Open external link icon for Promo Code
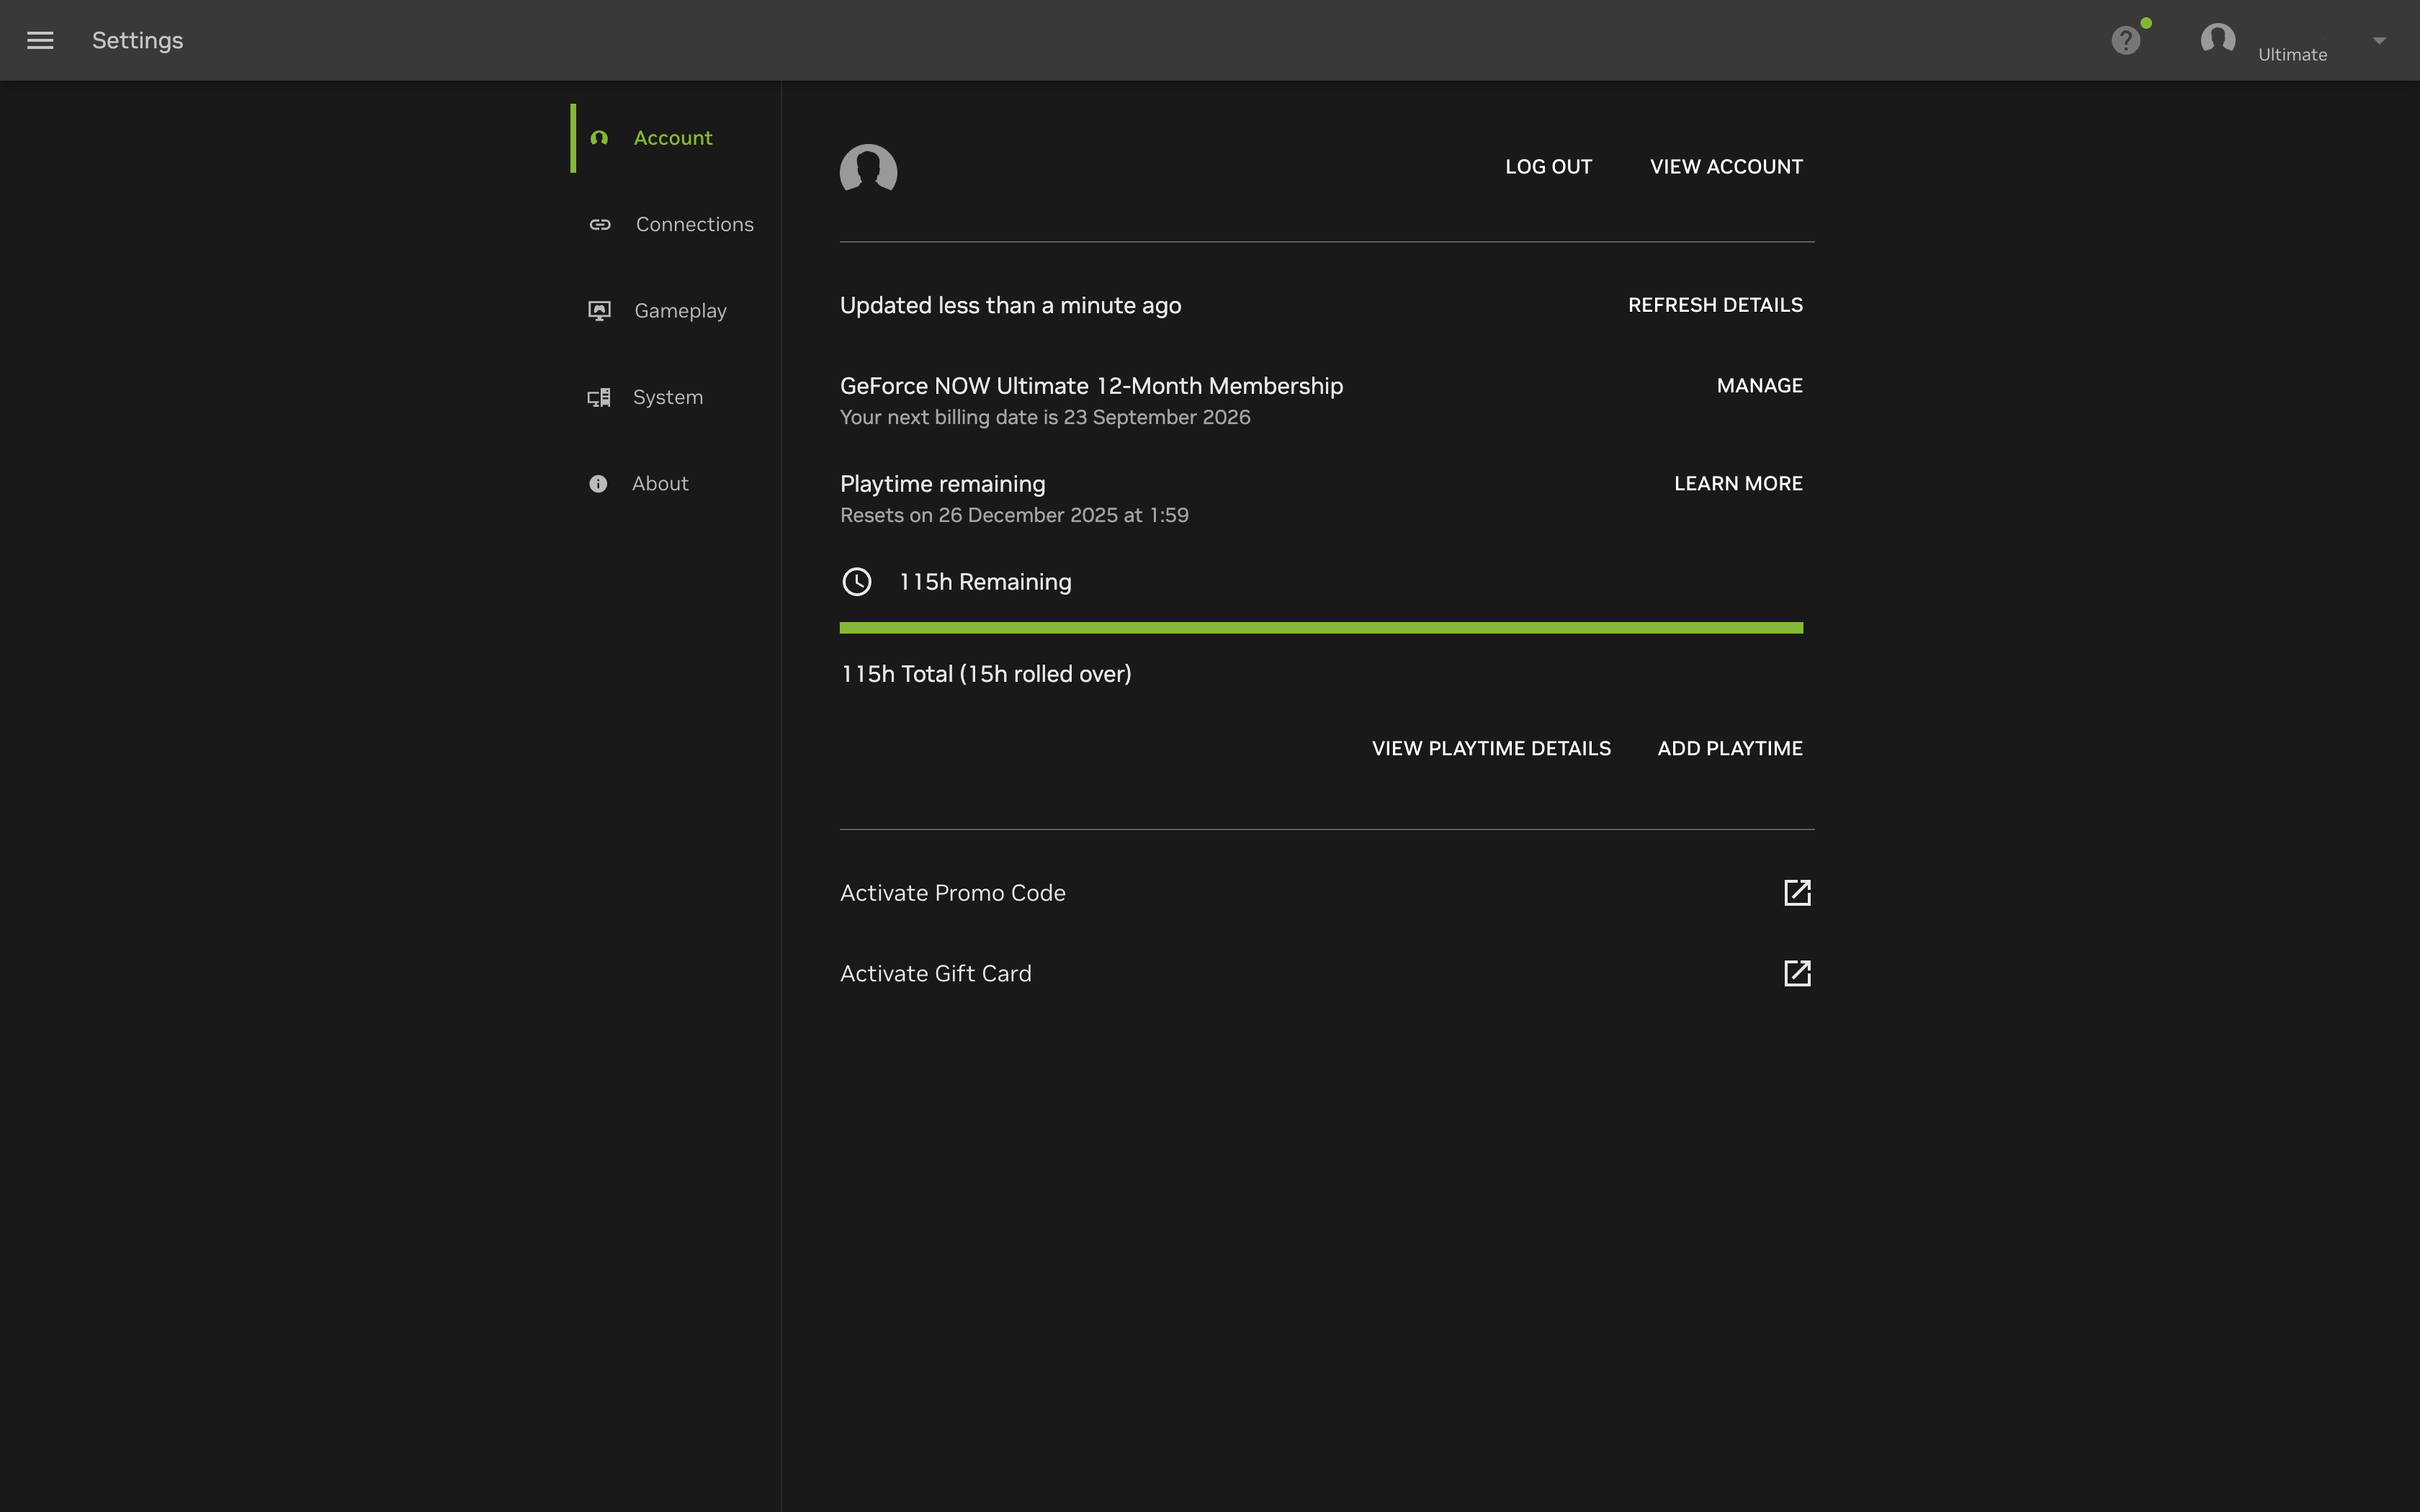Viewport: 2420px width, 1512px height. tap(1797, 892)
